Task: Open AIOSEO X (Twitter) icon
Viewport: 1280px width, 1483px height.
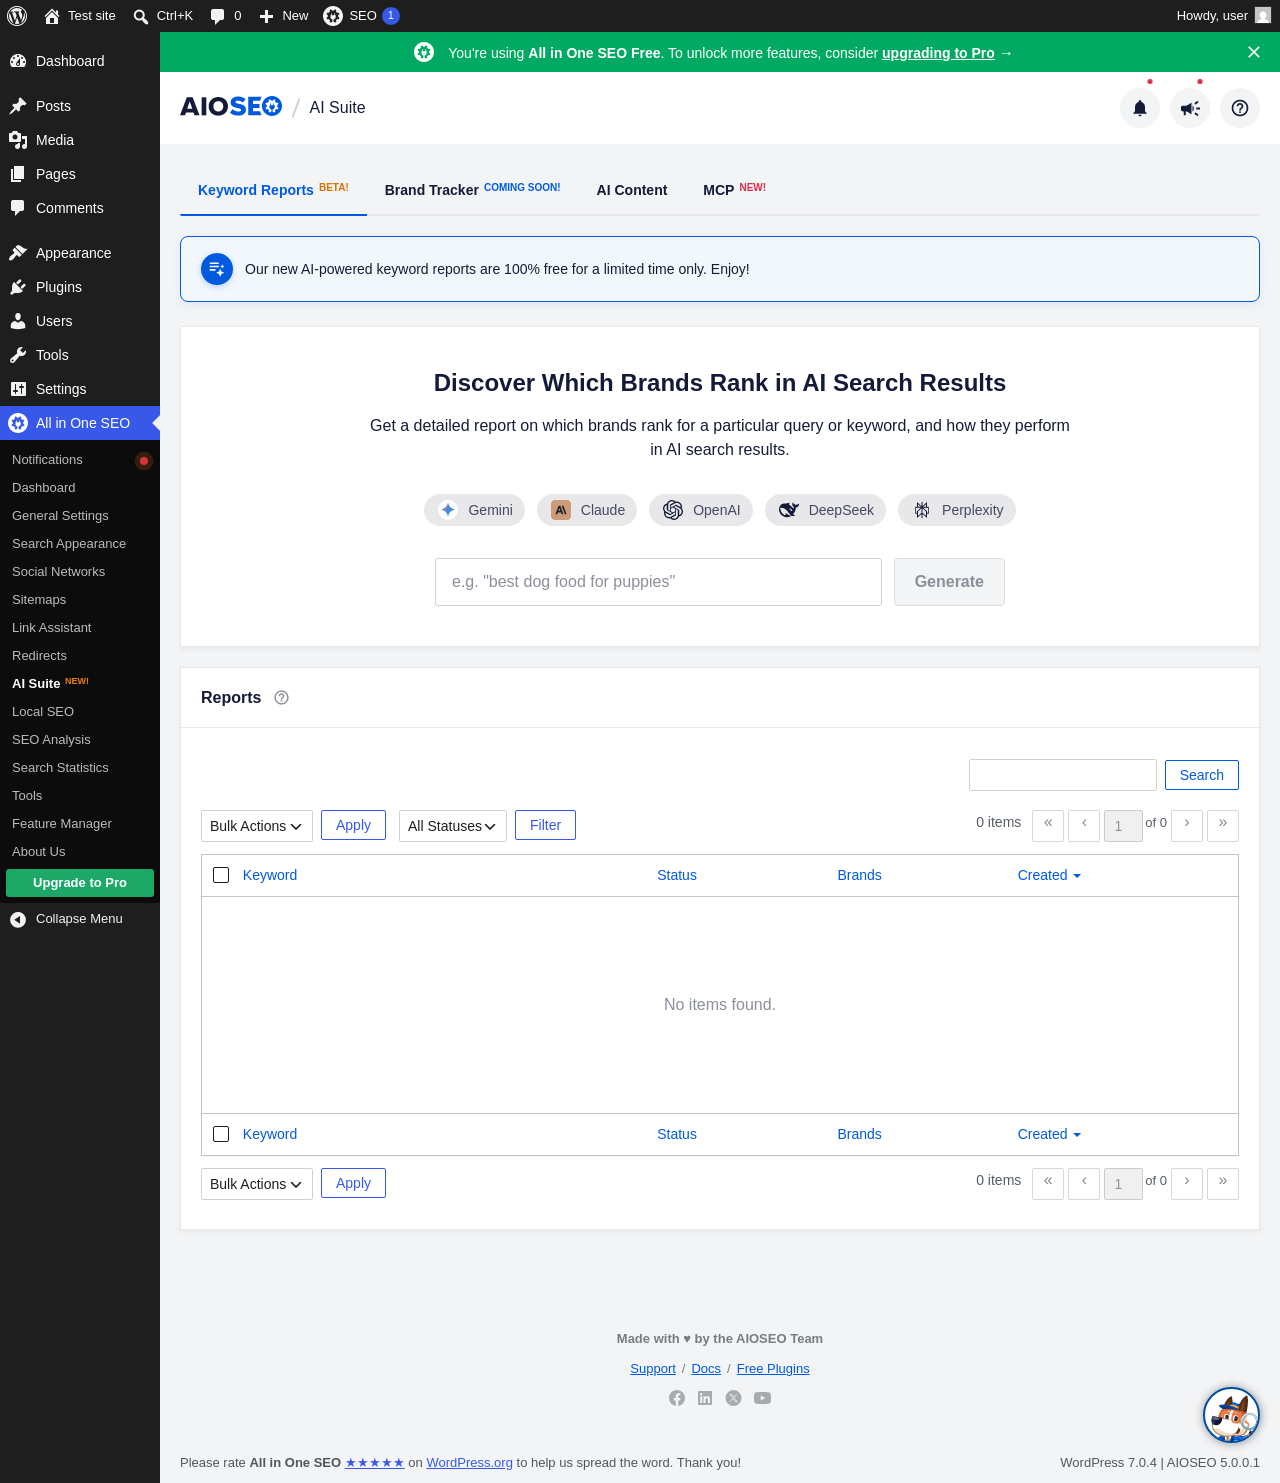Action: coord(734,1398)
